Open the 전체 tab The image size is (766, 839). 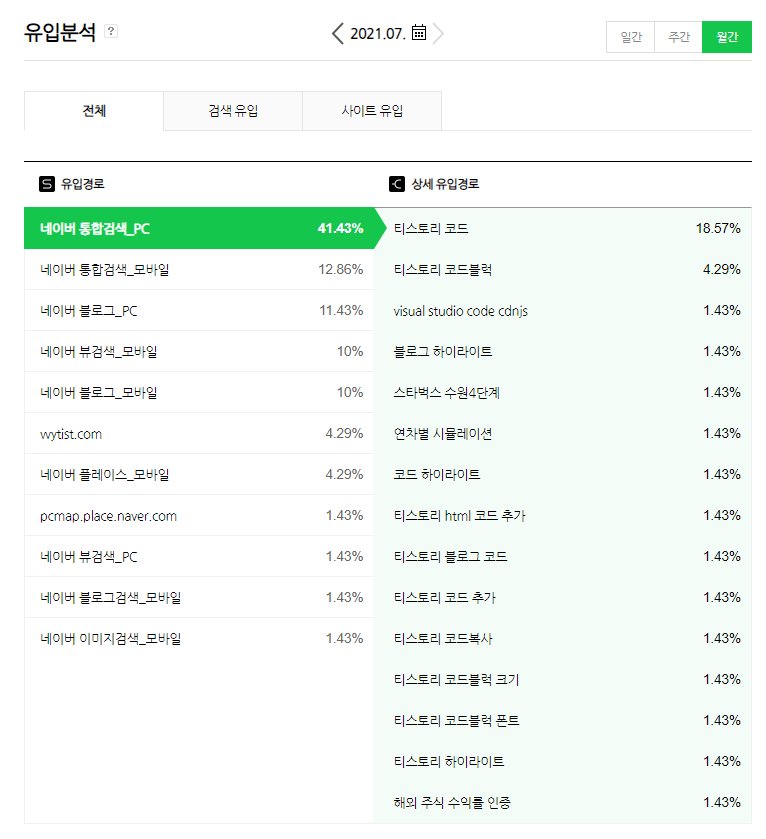(x=94, y=111)
